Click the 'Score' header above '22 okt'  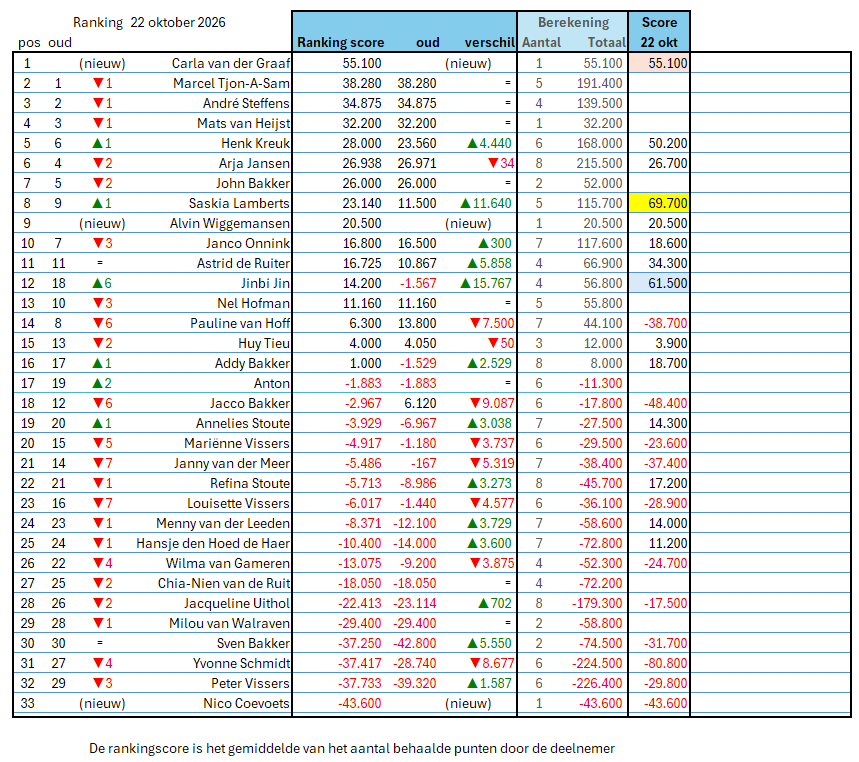pos(659,22)
